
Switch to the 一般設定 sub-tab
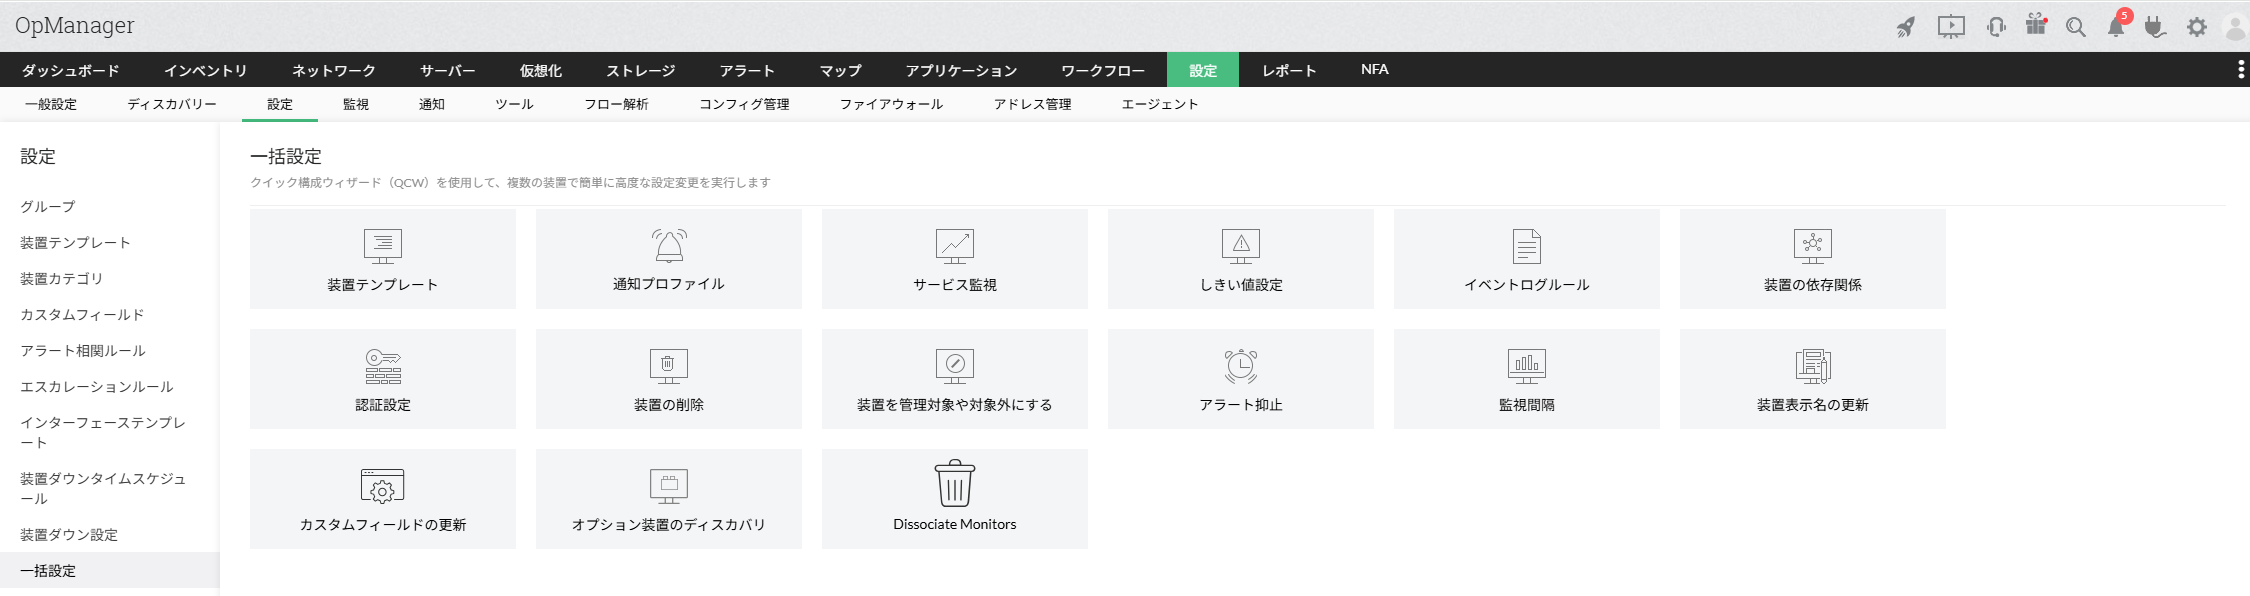51,104
